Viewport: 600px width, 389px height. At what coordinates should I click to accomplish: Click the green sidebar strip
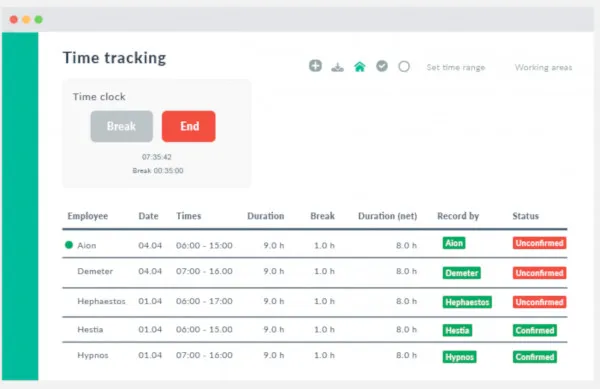click(x=20, y=206)
